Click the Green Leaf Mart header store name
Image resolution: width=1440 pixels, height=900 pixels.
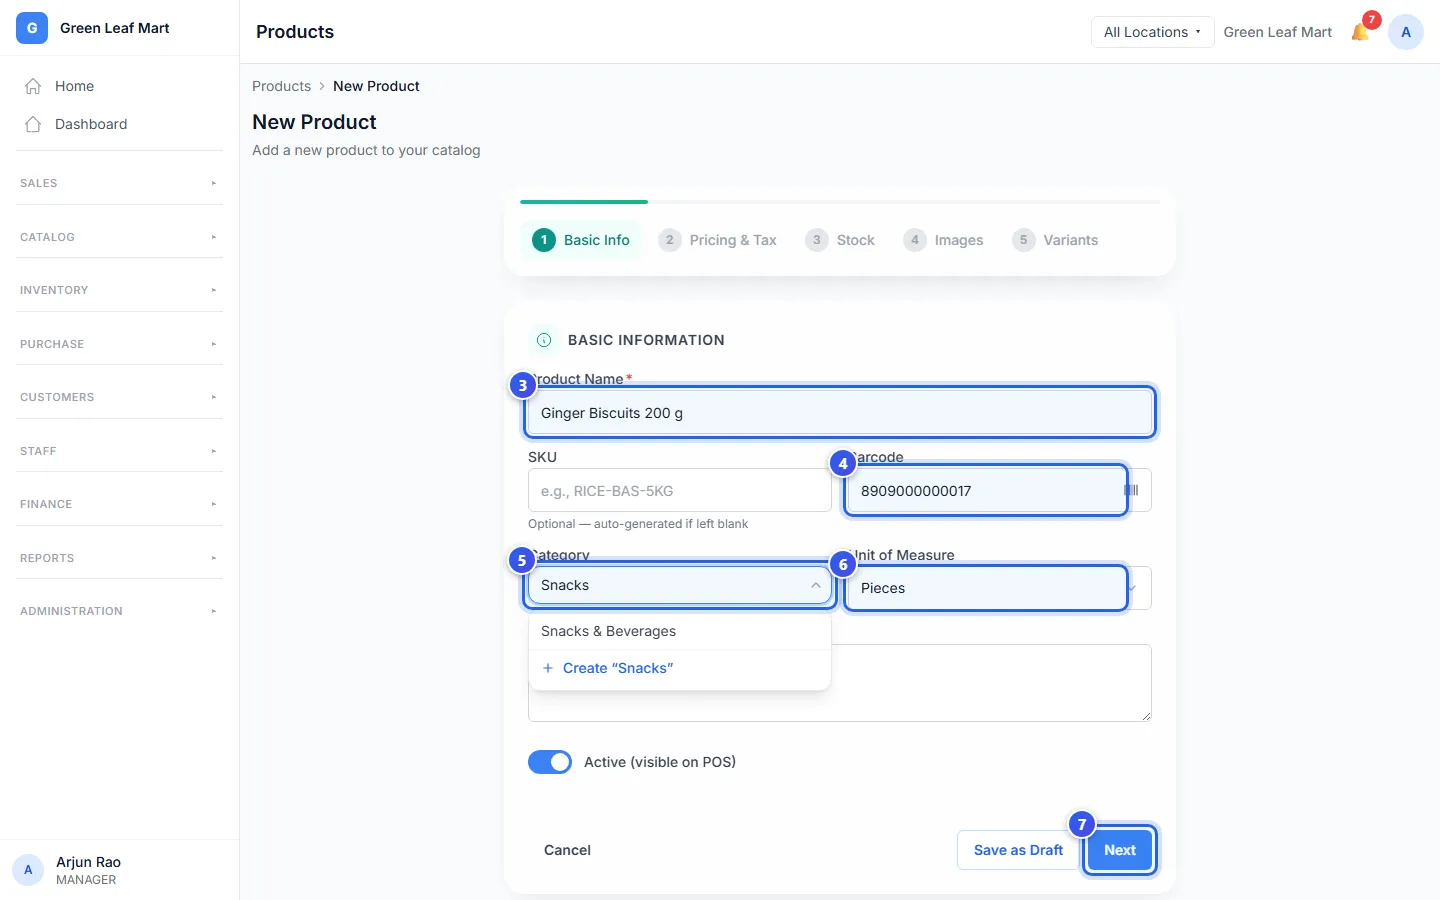point(1278,32)
